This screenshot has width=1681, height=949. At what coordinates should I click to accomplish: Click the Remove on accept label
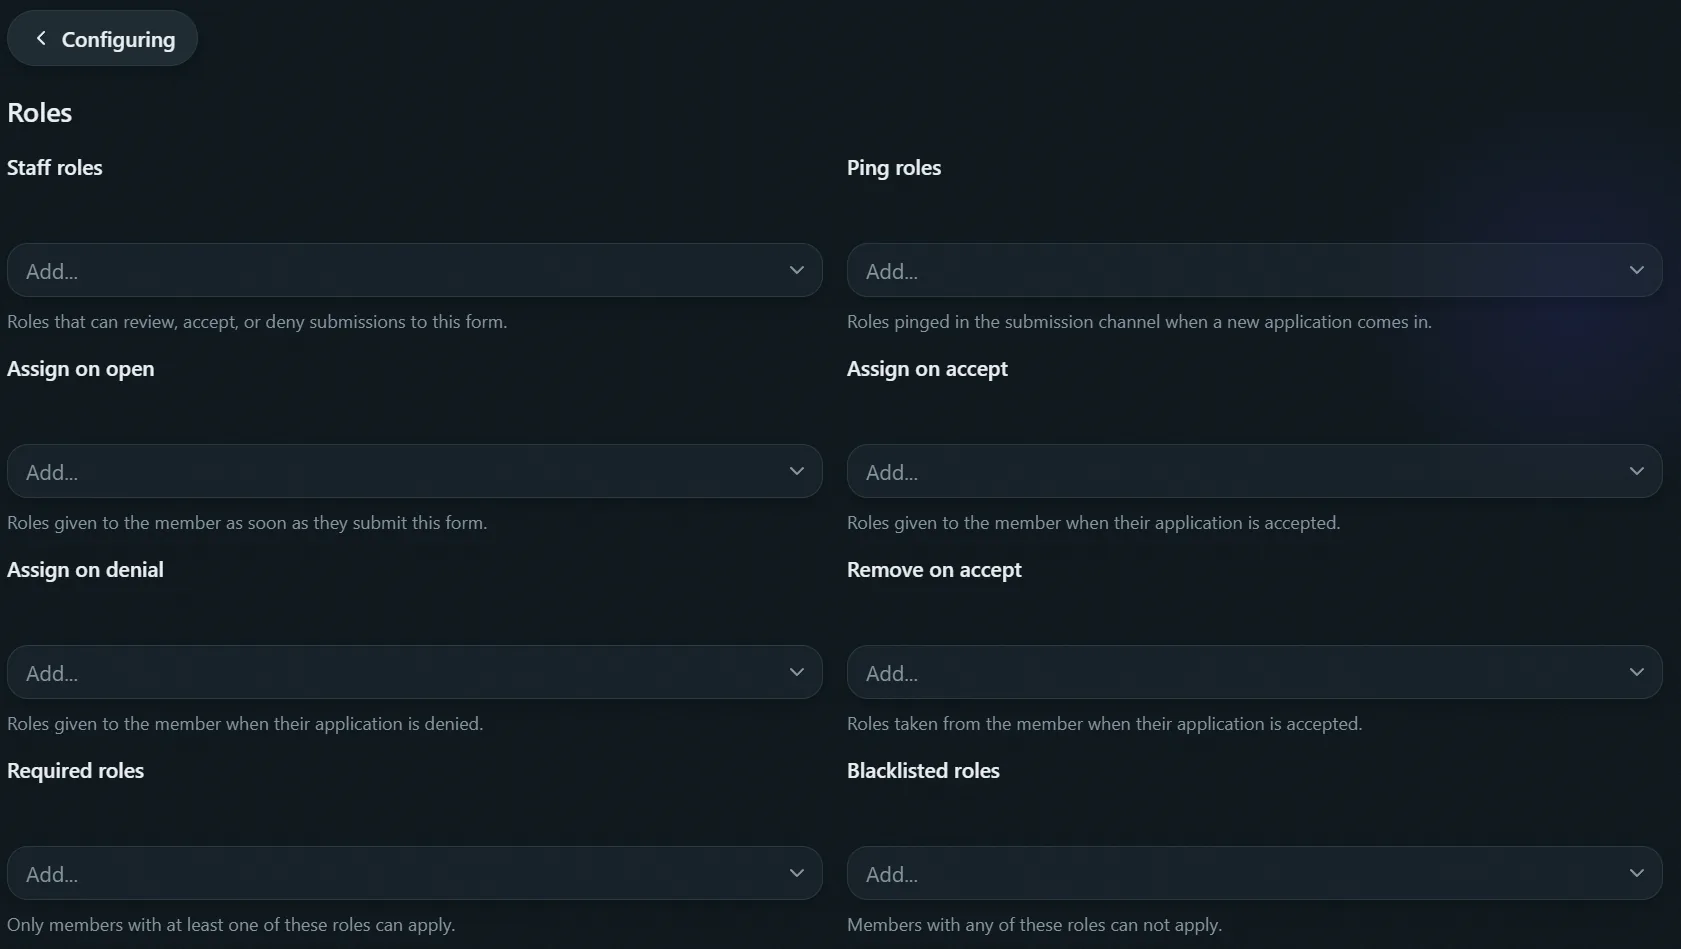[x=934, y=570]
